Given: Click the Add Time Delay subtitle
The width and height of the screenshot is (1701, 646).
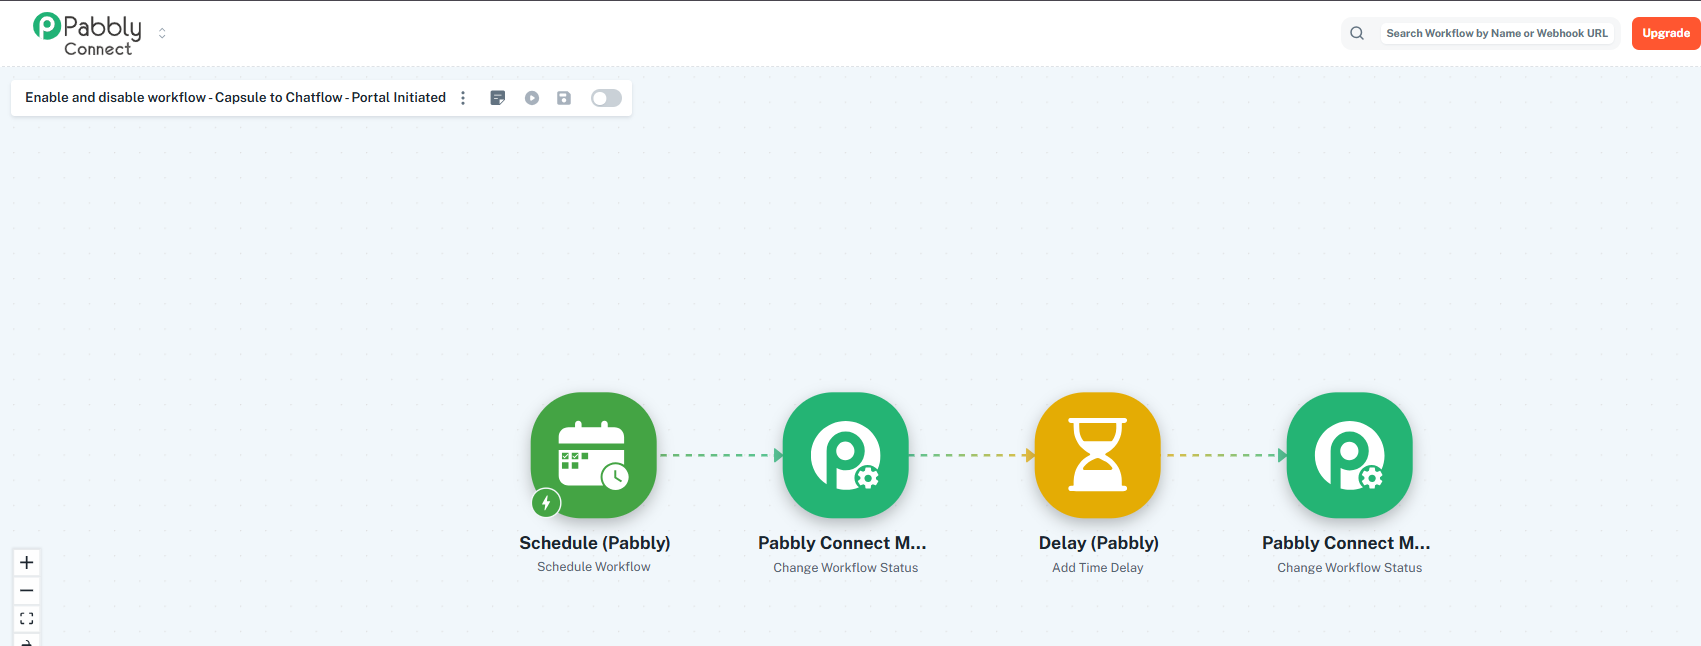Looking at the screenshot, I should click(x=1098, y=568).
